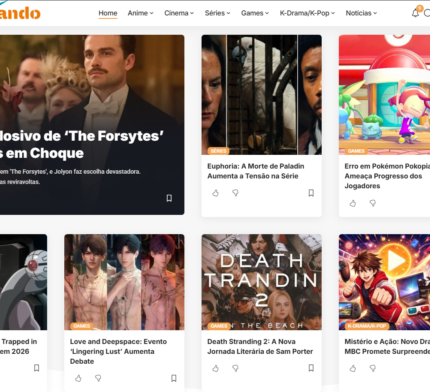The image size is (430, 392).
Task: Click the Love and Deepspace thumbnail image
Action: (x=124, y=282)
